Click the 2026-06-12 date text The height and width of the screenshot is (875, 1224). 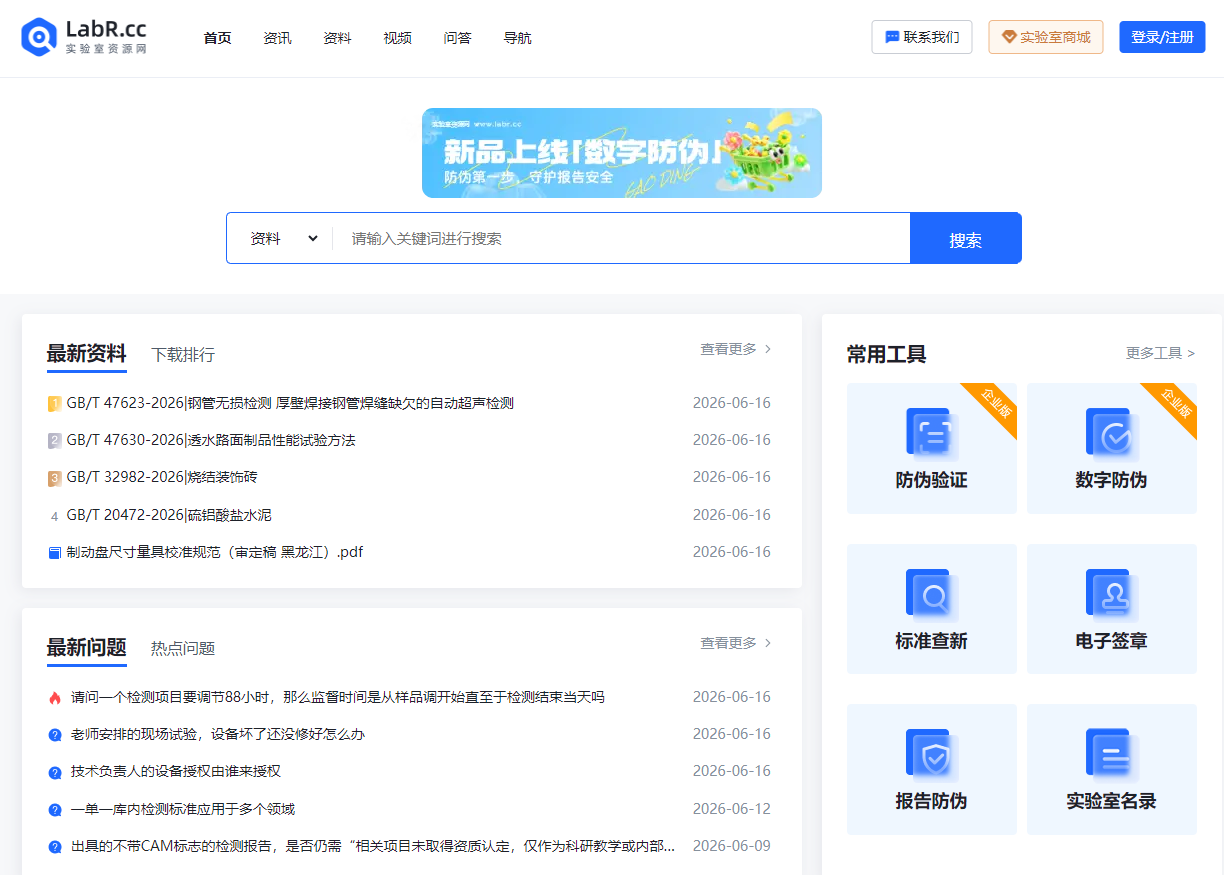coord(732,809)
